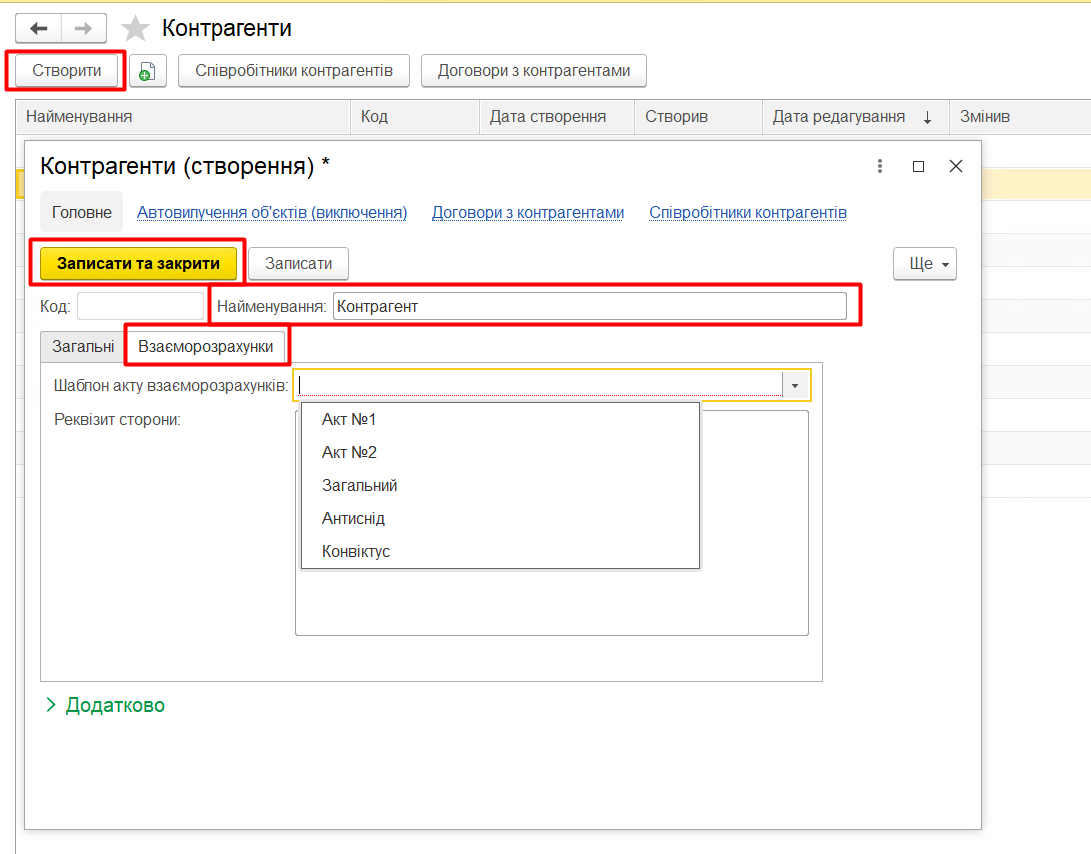Click into the Найменування input field
This screenshot has width=1091, height=854.
pos(589,306)
